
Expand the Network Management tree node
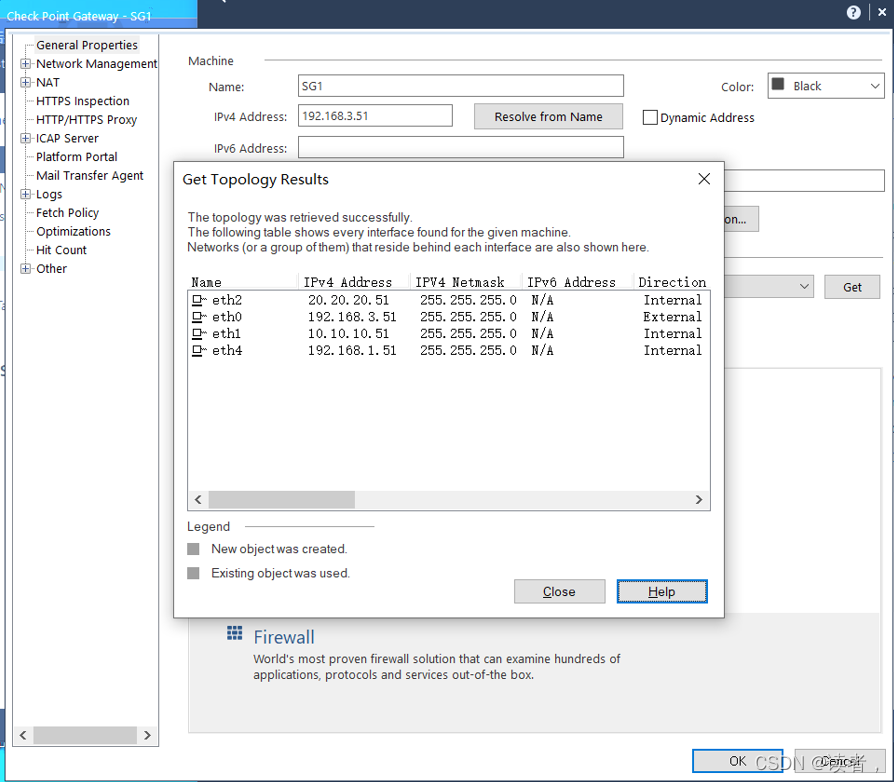coord(25,64)
